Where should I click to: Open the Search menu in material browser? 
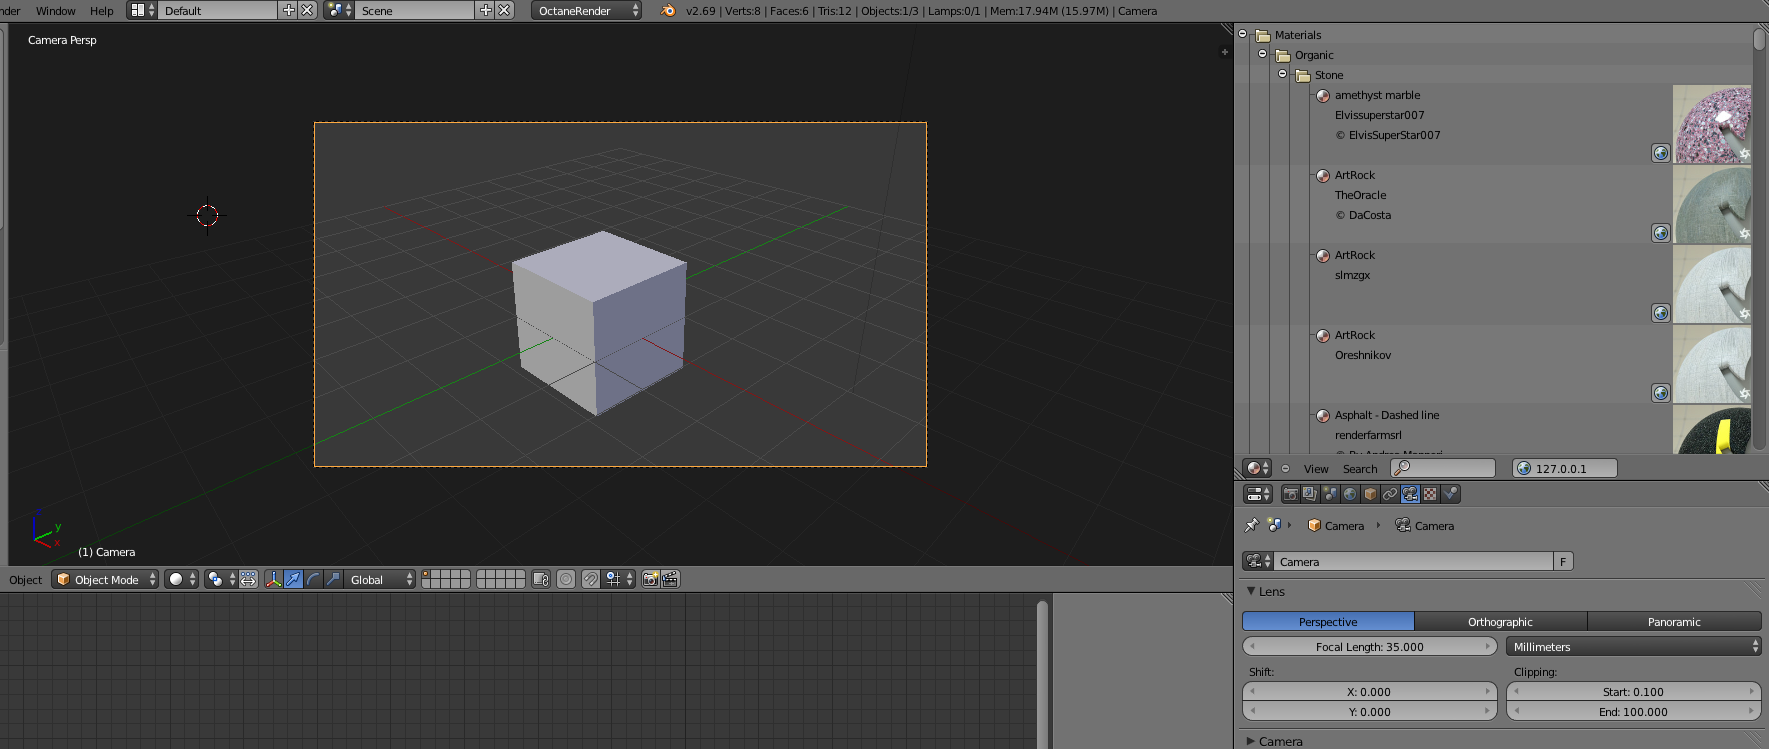coord(1360,468)
